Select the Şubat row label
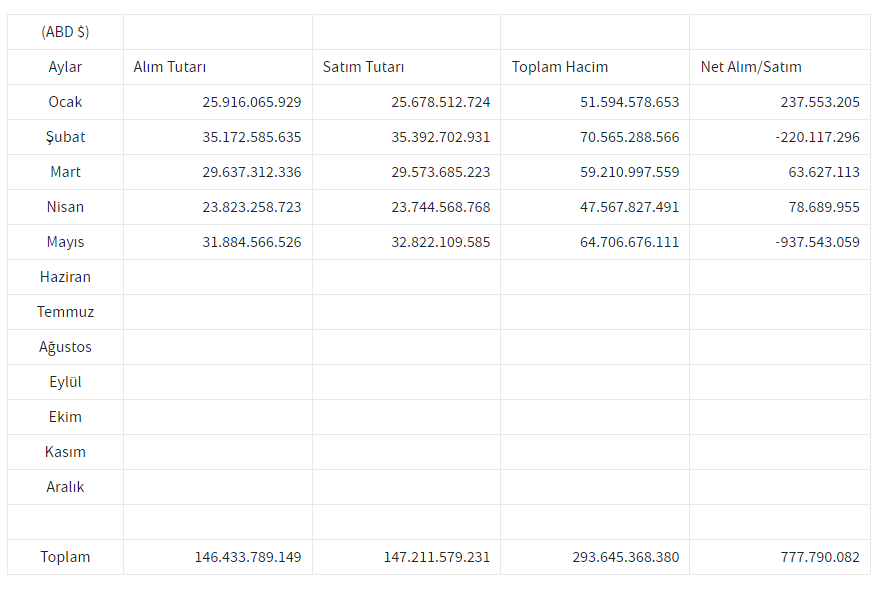Viewport: 893px width, 592px height. coord(65,137)
